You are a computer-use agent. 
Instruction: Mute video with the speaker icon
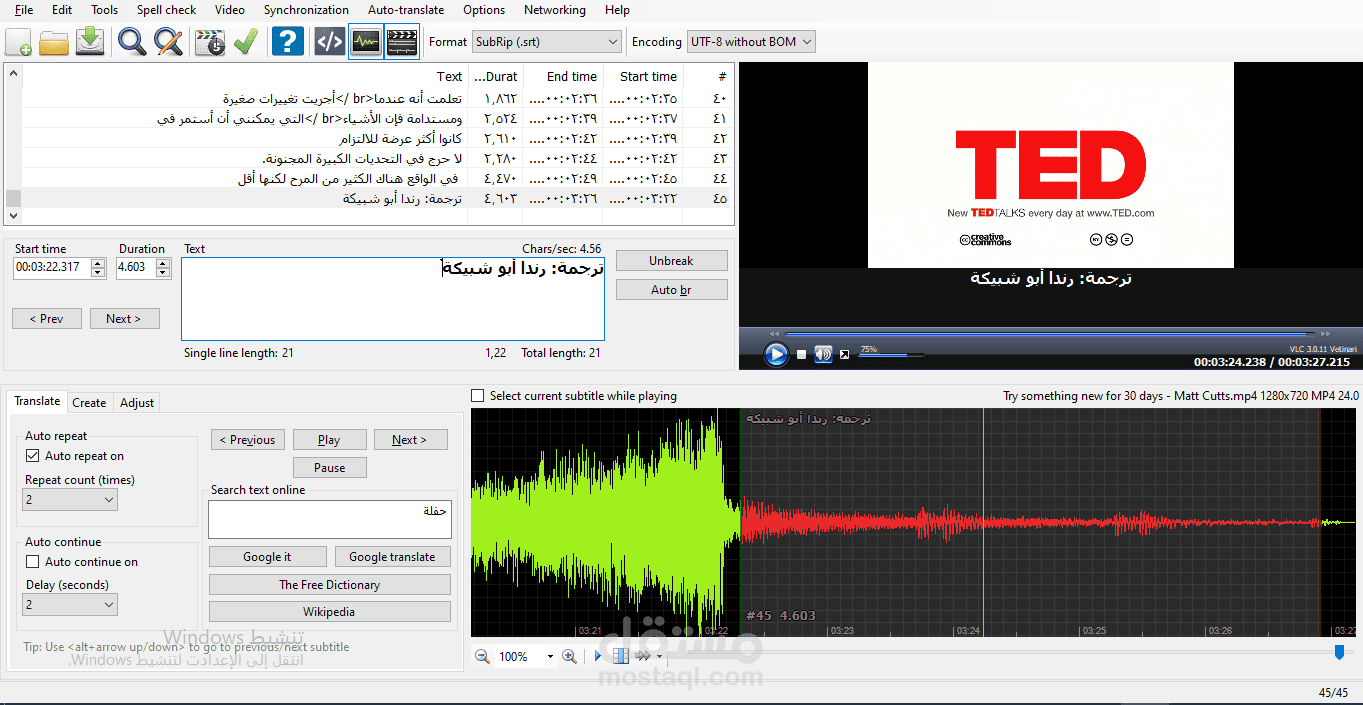[x=823, y=354]
